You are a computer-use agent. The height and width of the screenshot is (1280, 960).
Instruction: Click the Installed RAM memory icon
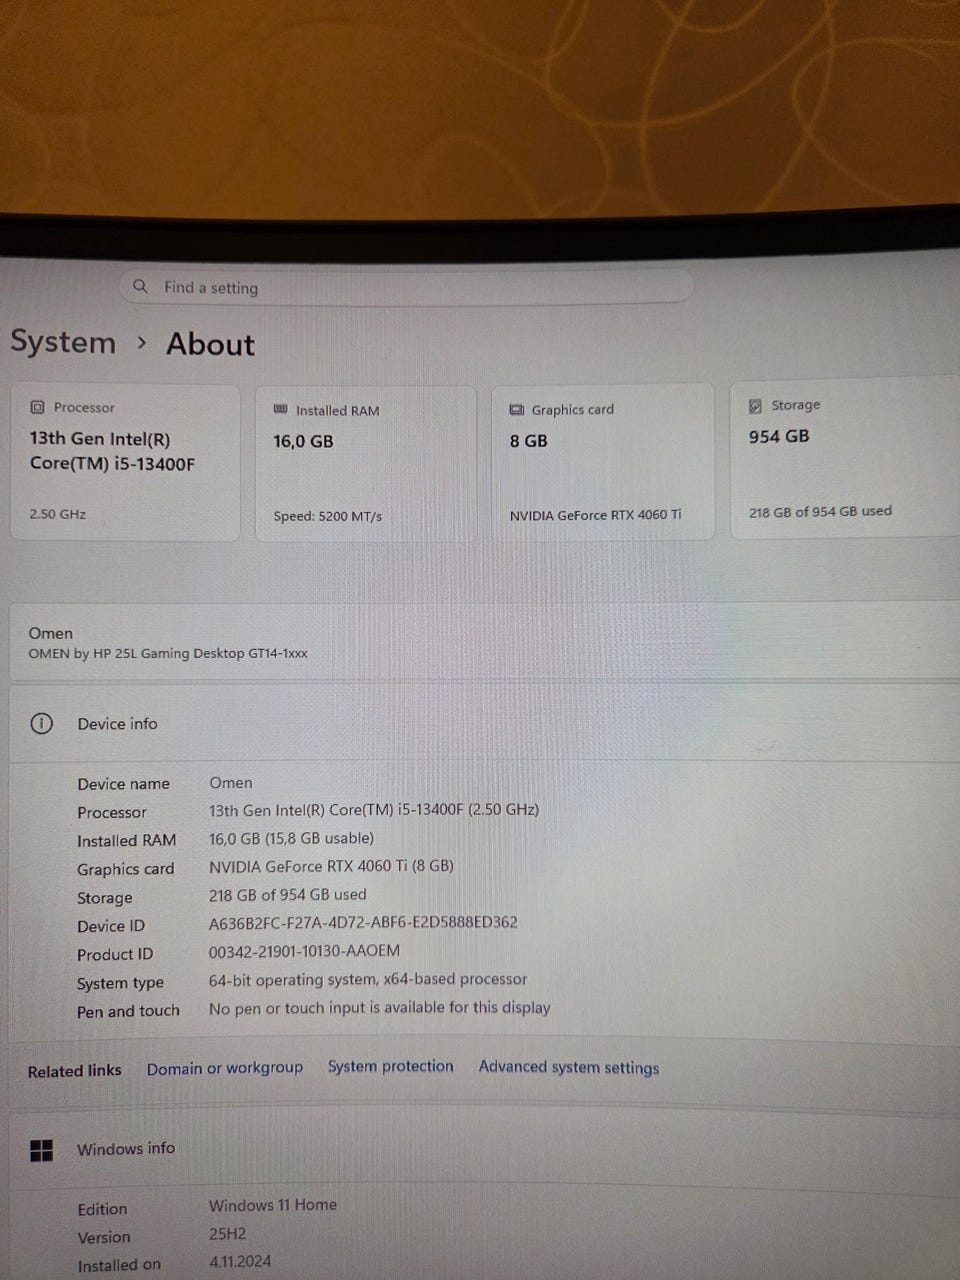(x=281, y=409)
